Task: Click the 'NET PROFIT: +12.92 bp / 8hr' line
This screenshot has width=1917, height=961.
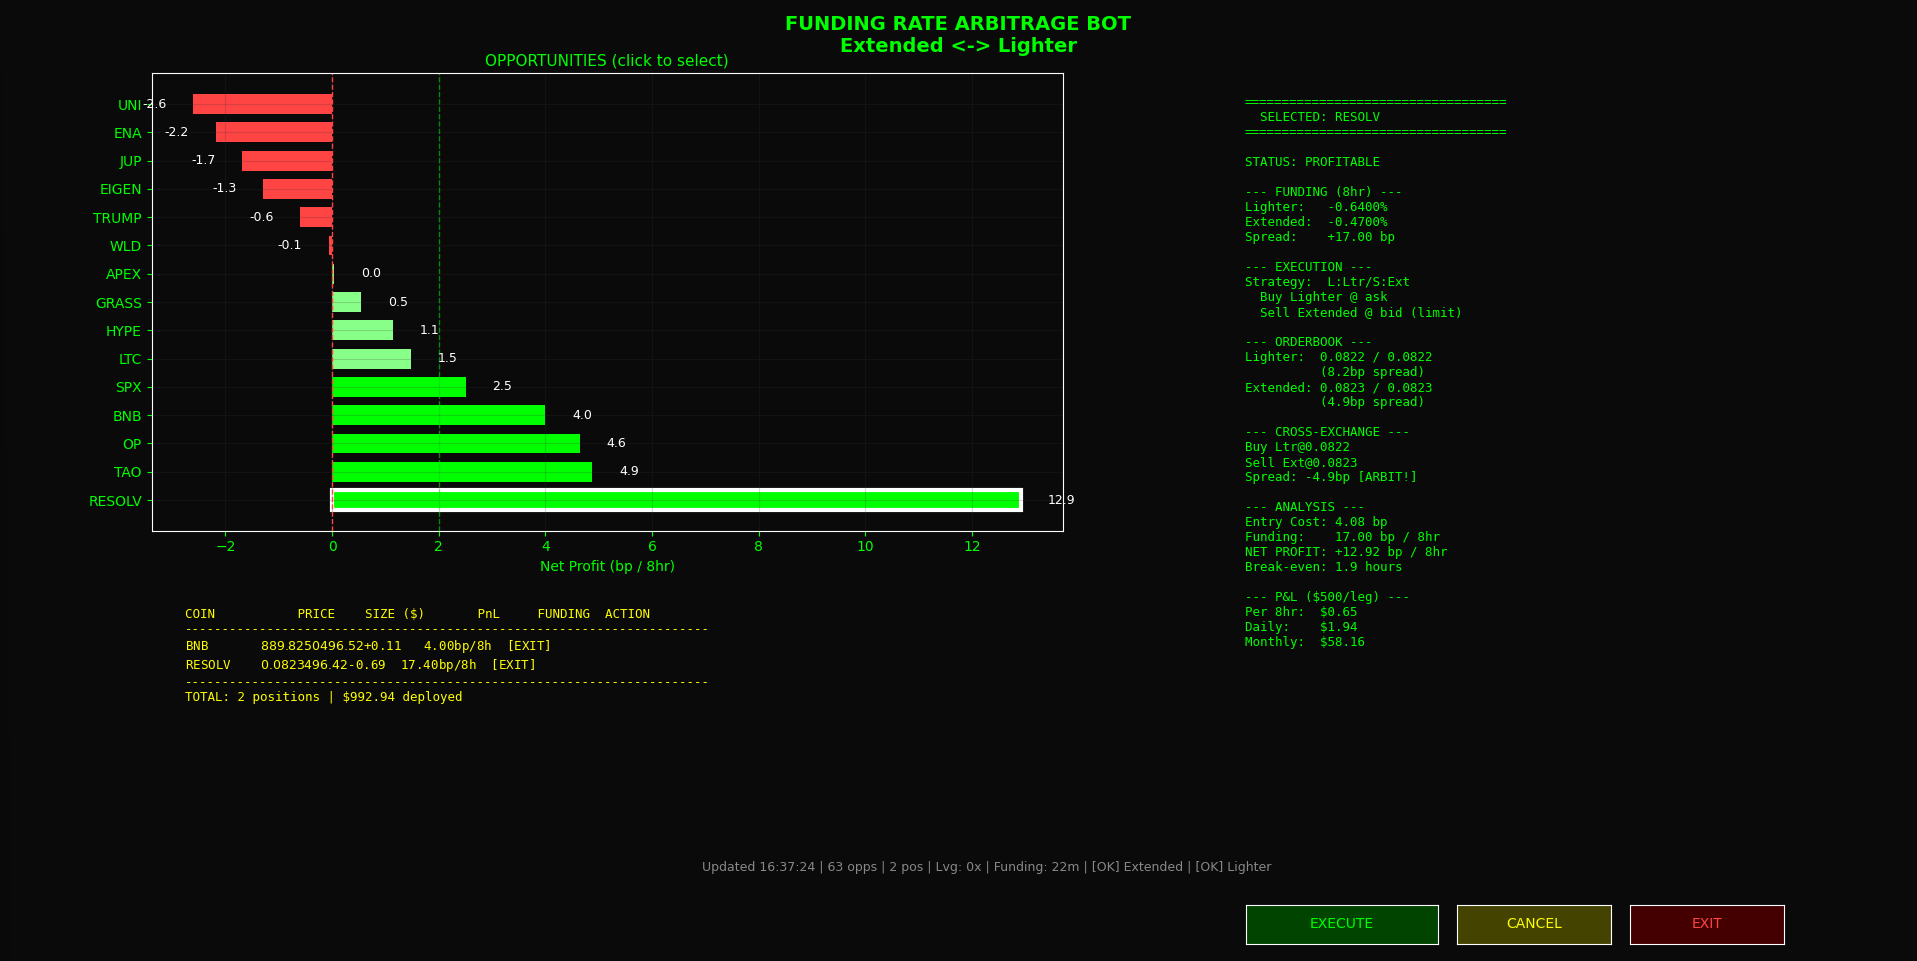Action: [1346, 552]
